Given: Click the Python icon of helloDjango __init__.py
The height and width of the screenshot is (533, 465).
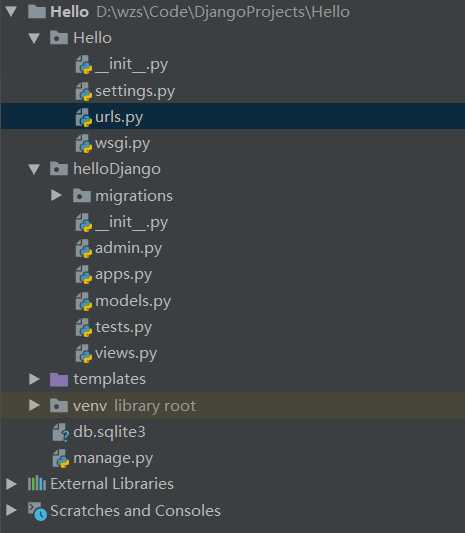Looking at the screenshot, I should (84, 222).
